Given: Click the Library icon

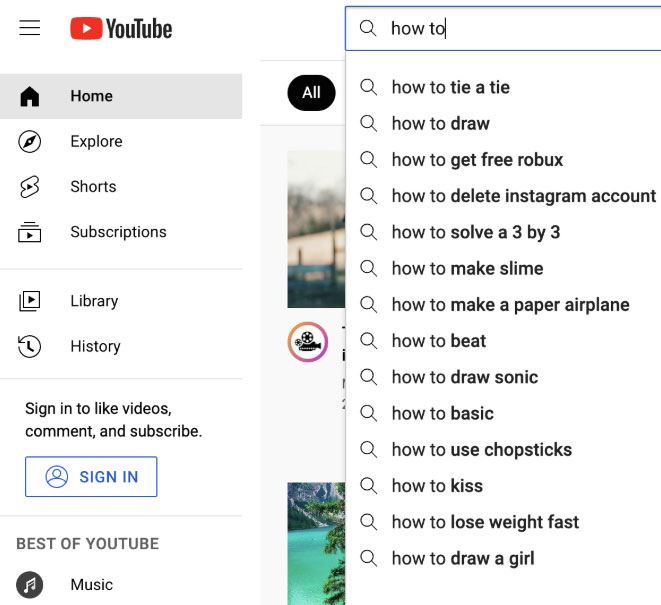Looking at the screenshot, I should pyautogui.click(x=30, y=301).
